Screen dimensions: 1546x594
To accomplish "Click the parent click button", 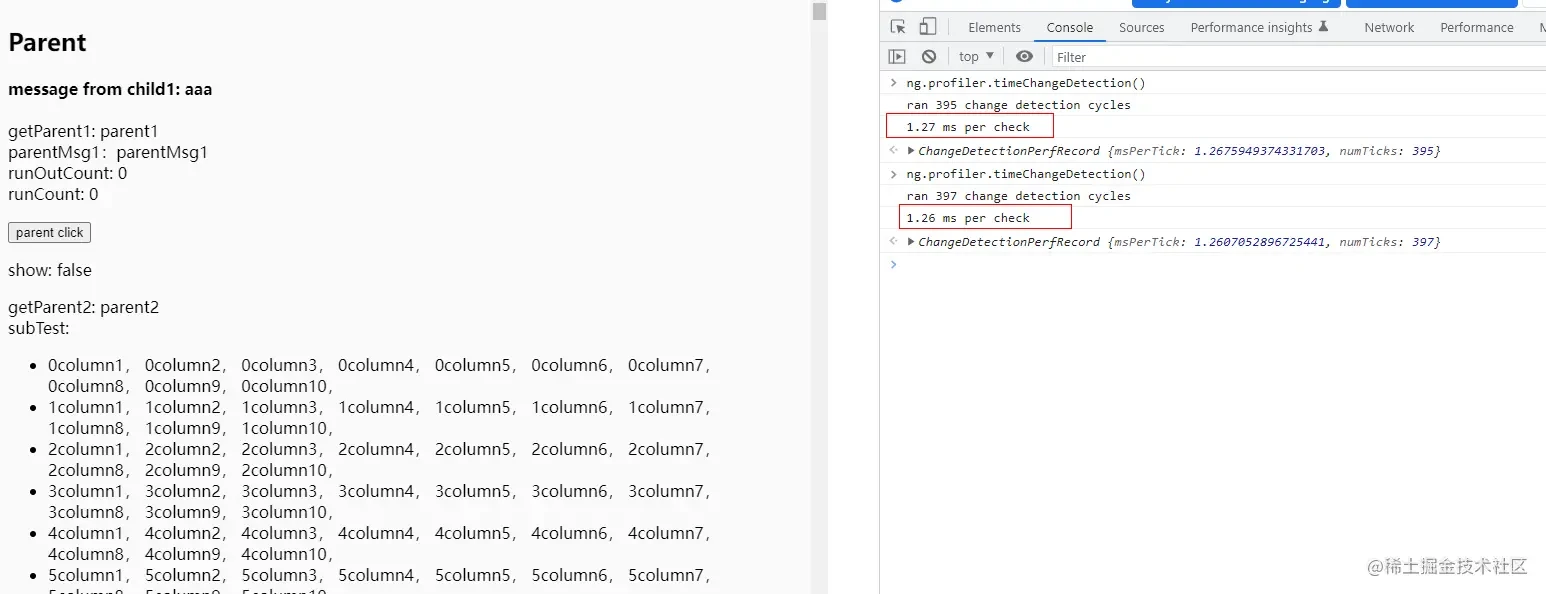I will 50,232.
